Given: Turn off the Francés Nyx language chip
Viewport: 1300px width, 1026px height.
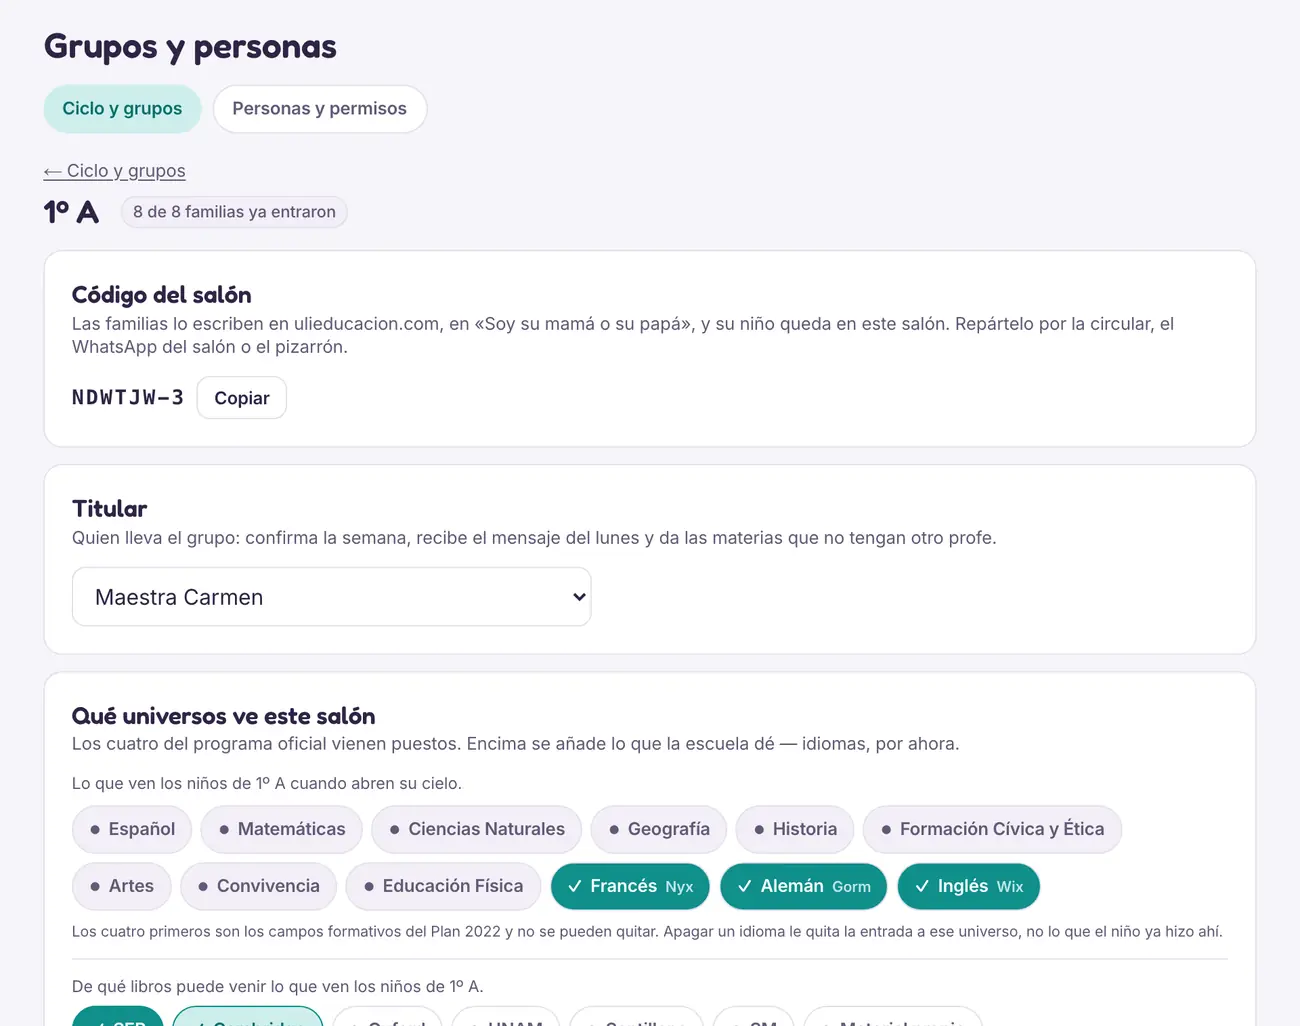Looking at the screenshot, I should tap(630, 886).
